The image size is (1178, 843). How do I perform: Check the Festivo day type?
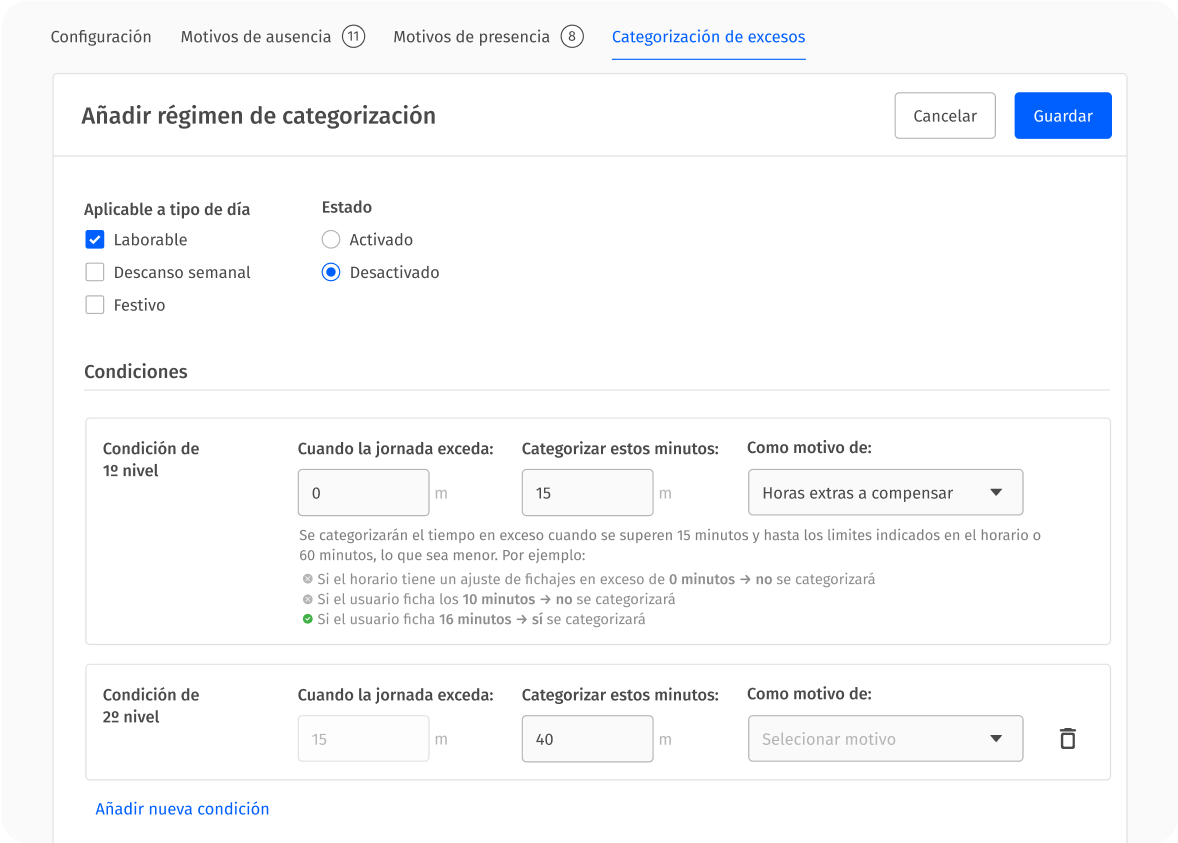(95, 305)
